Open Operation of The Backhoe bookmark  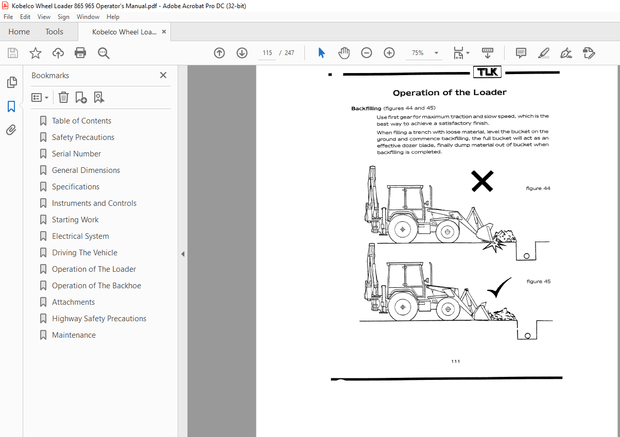(x=96, y=286)
